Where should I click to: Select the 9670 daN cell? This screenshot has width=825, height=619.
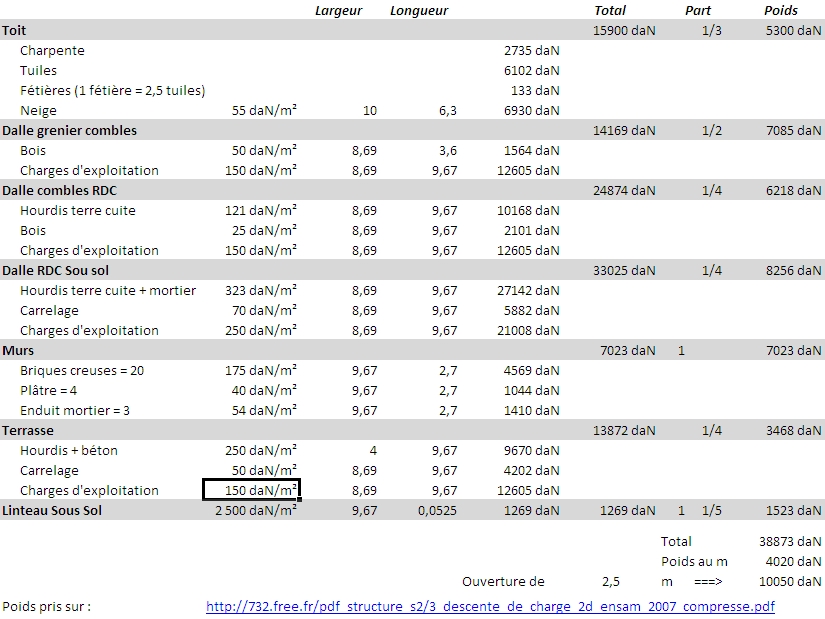coord(531,451)
